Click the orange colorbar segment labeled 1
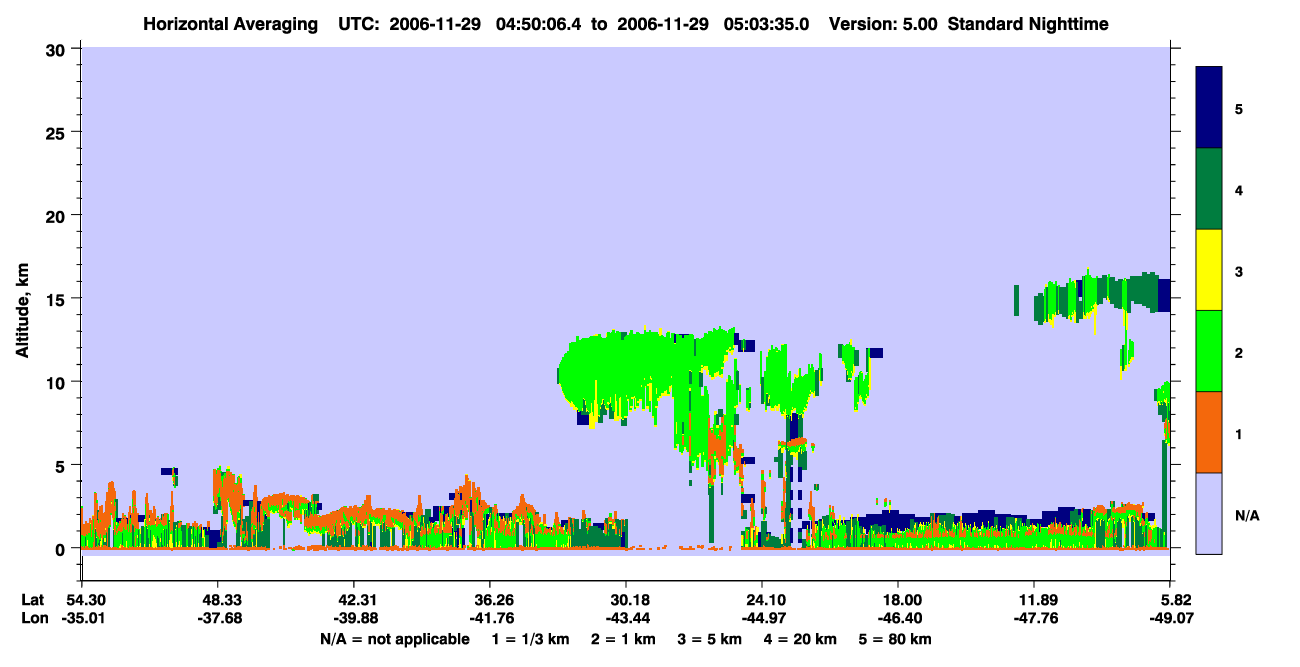This screenshot has width=1300, height=667. (1209, 432)
